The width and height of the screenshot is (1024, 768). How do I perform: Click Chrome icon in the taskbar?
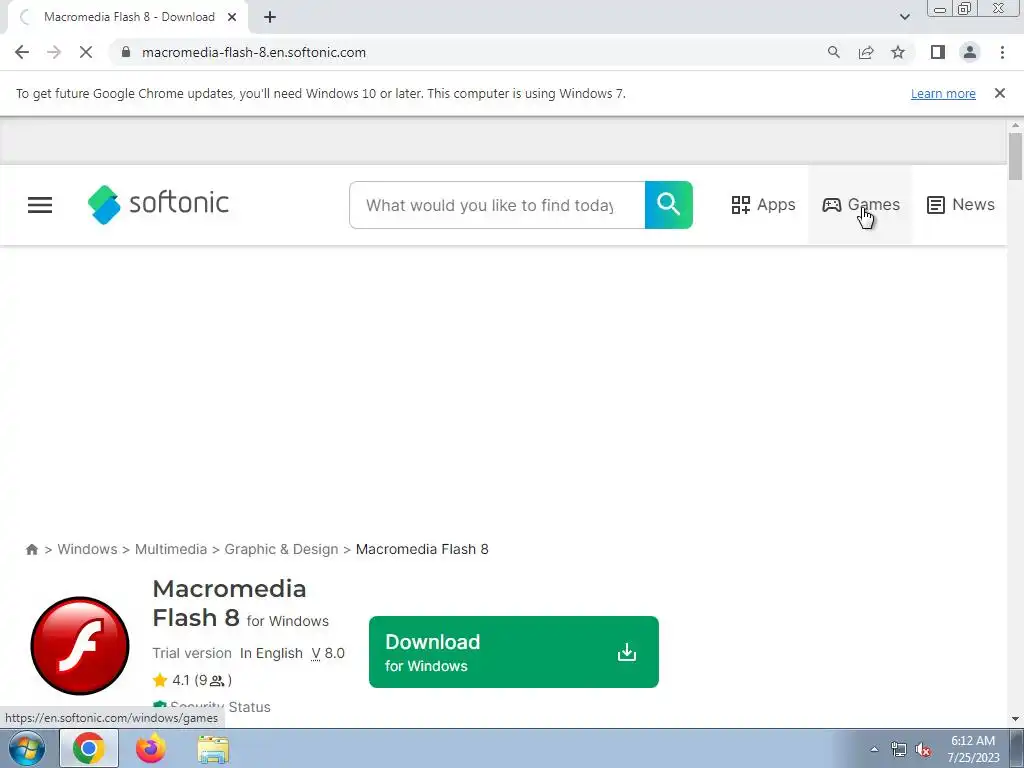coord(89,748)
